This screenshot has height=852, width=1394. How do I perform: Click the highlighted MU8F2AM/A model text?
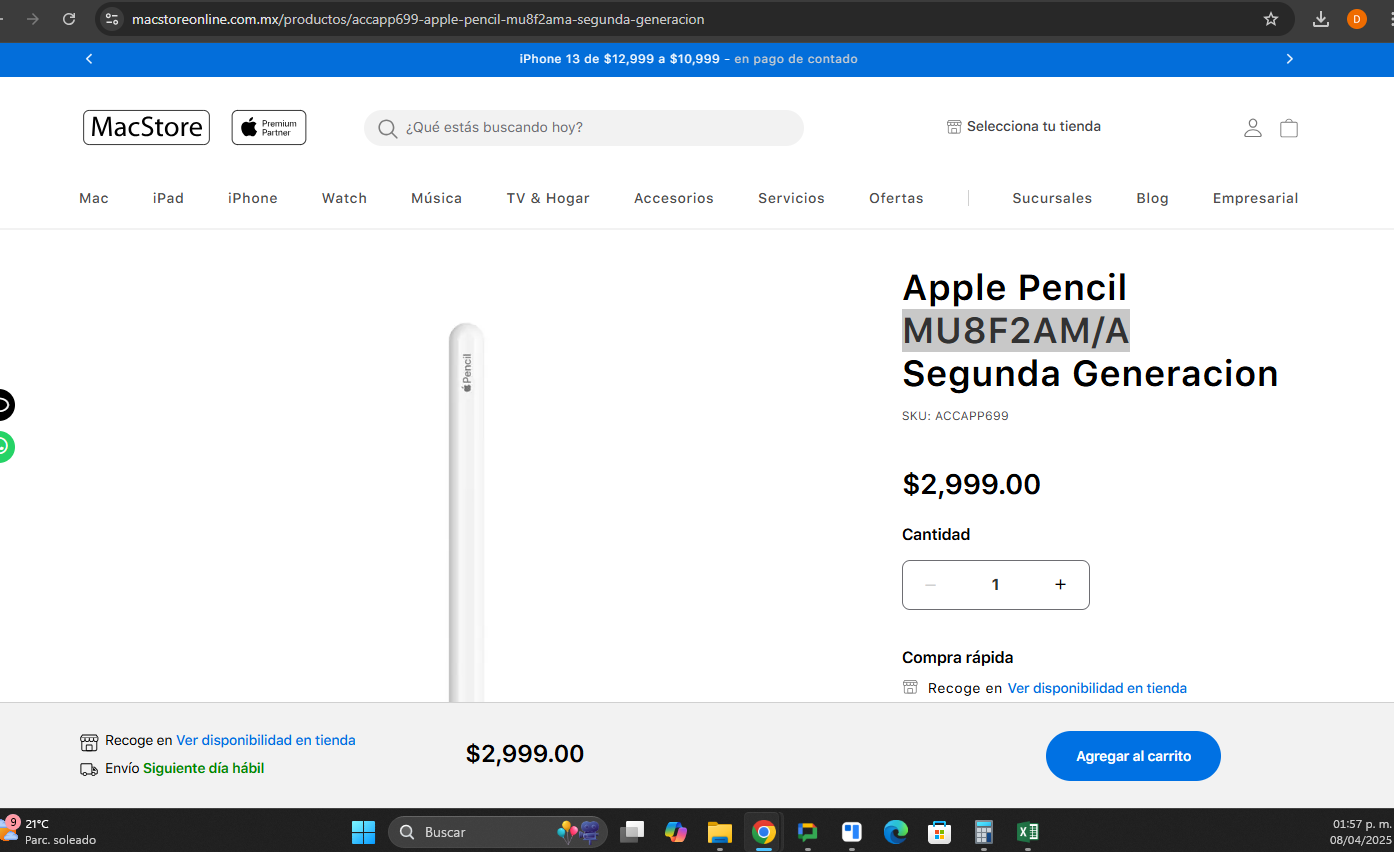click(x=1016, y=331)
